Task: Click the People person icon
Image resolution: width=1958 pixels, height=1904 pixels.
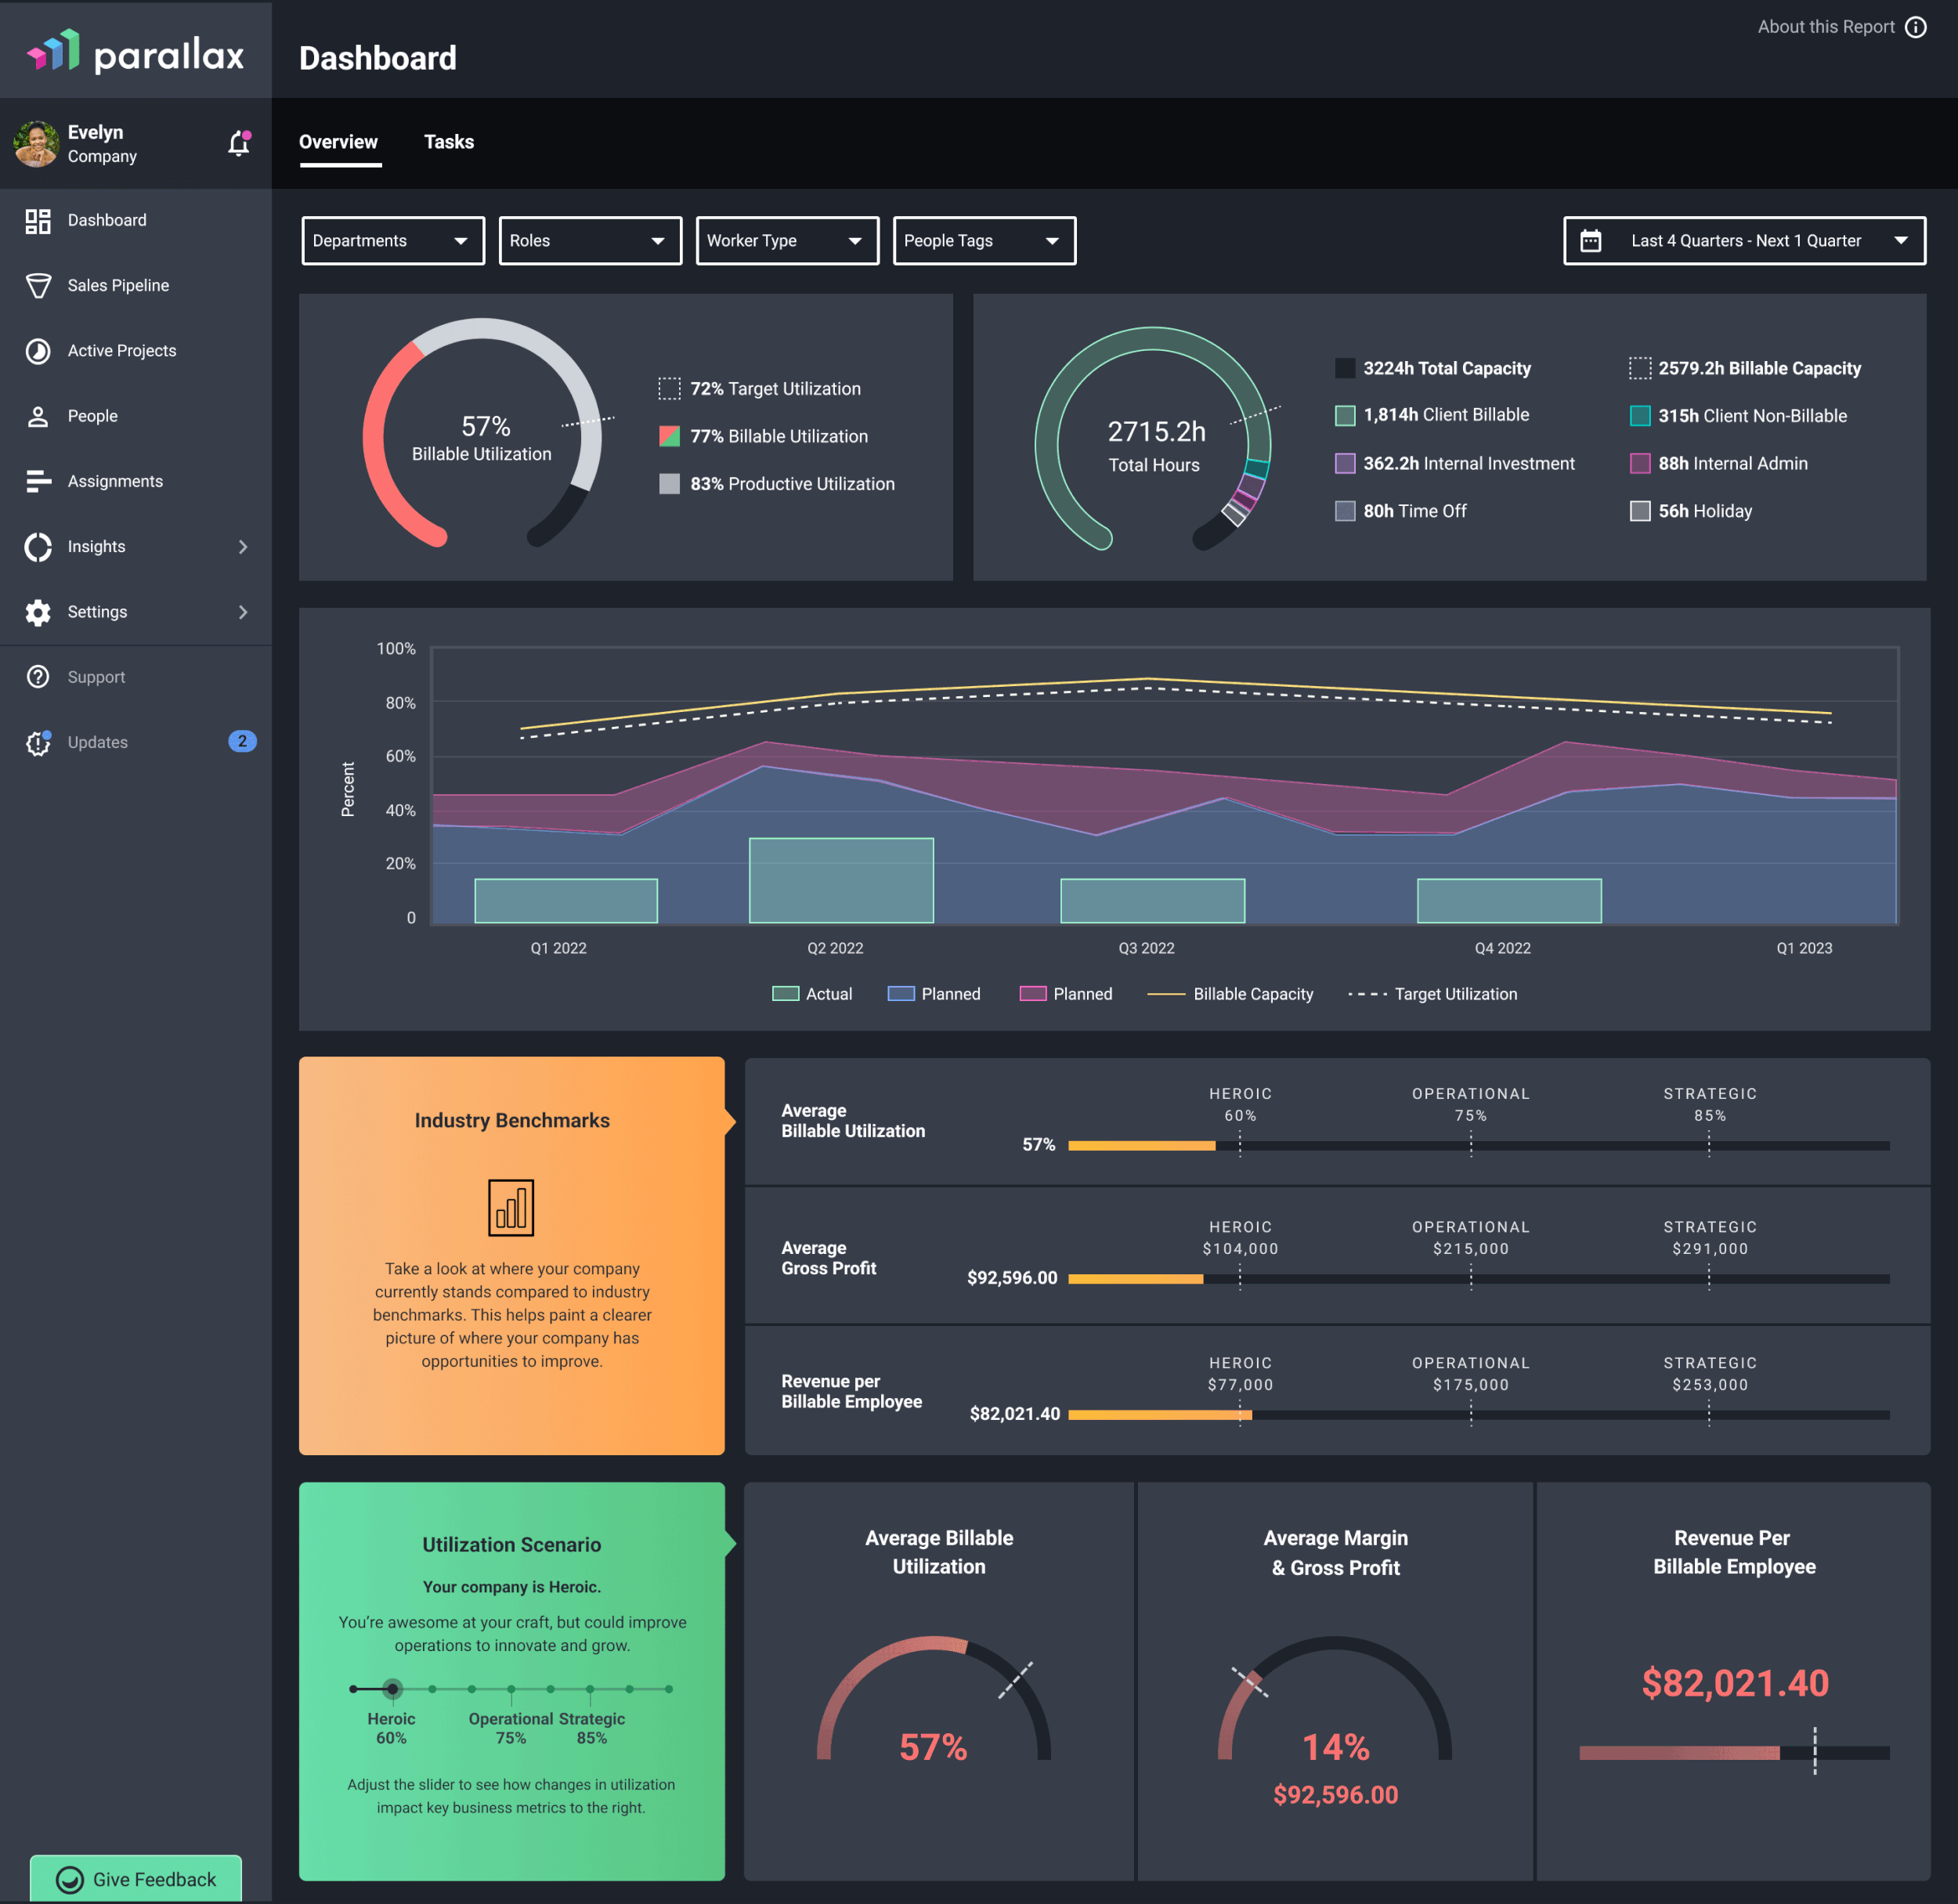Action: [38, 416]
